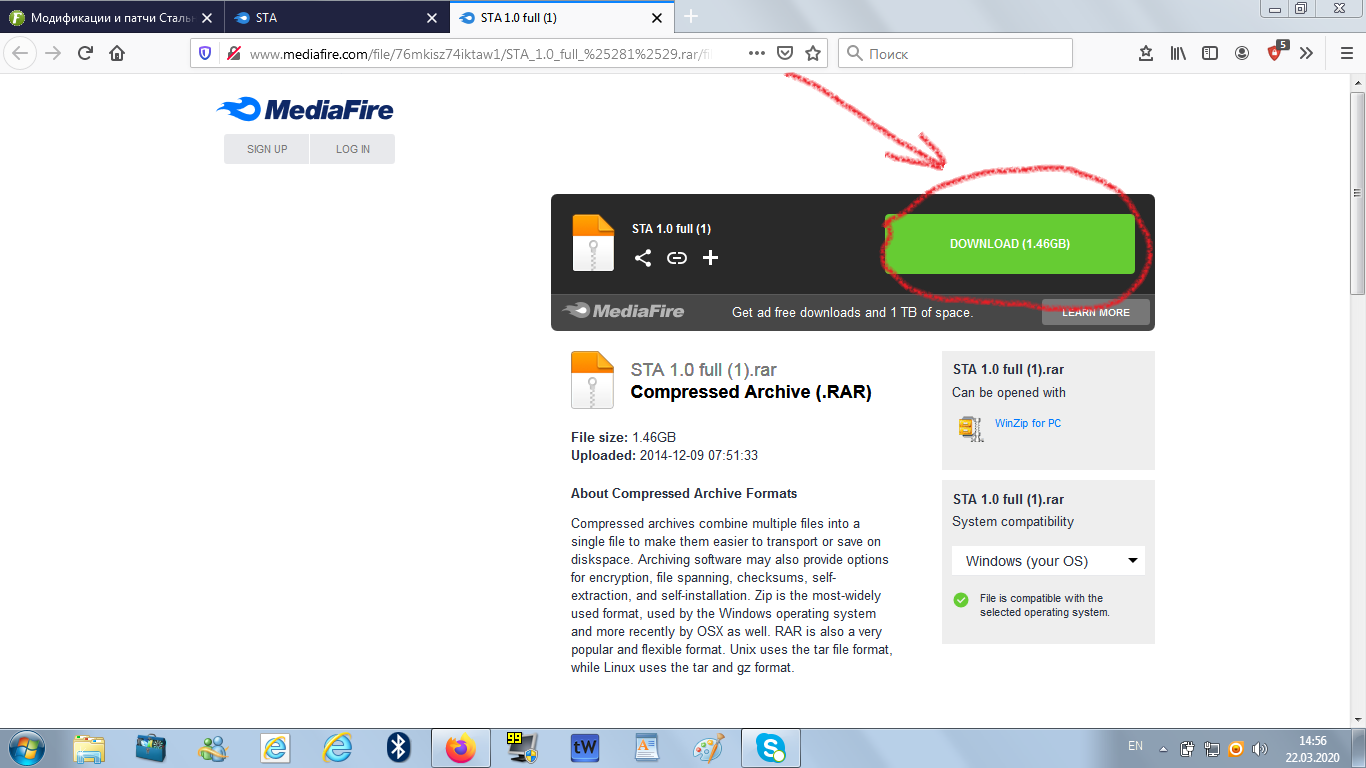
Task: Click the LOG IN button
Action: tap(353, 149)
